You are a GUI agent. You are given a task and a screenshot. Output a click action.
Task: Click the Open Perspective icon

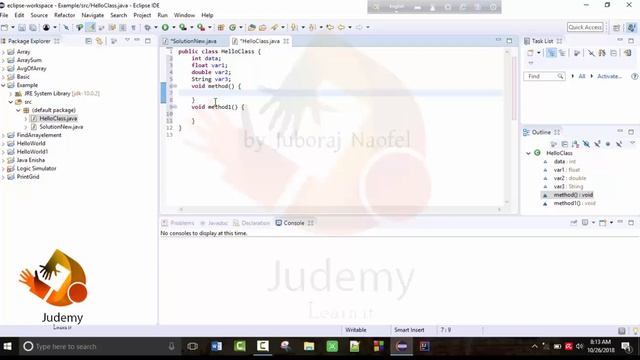tap(617, 27)
